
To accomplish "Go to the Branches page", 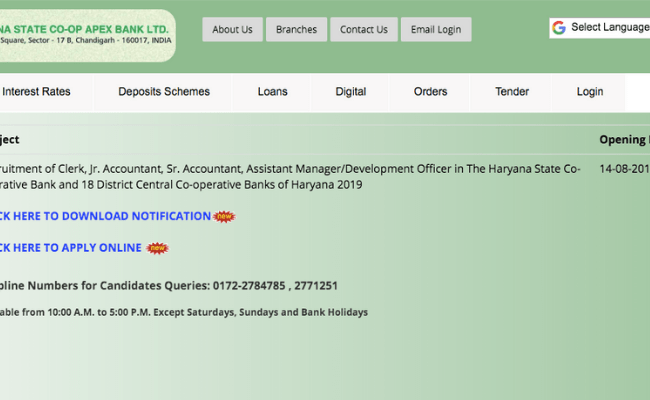I will (x=296, y=30).
